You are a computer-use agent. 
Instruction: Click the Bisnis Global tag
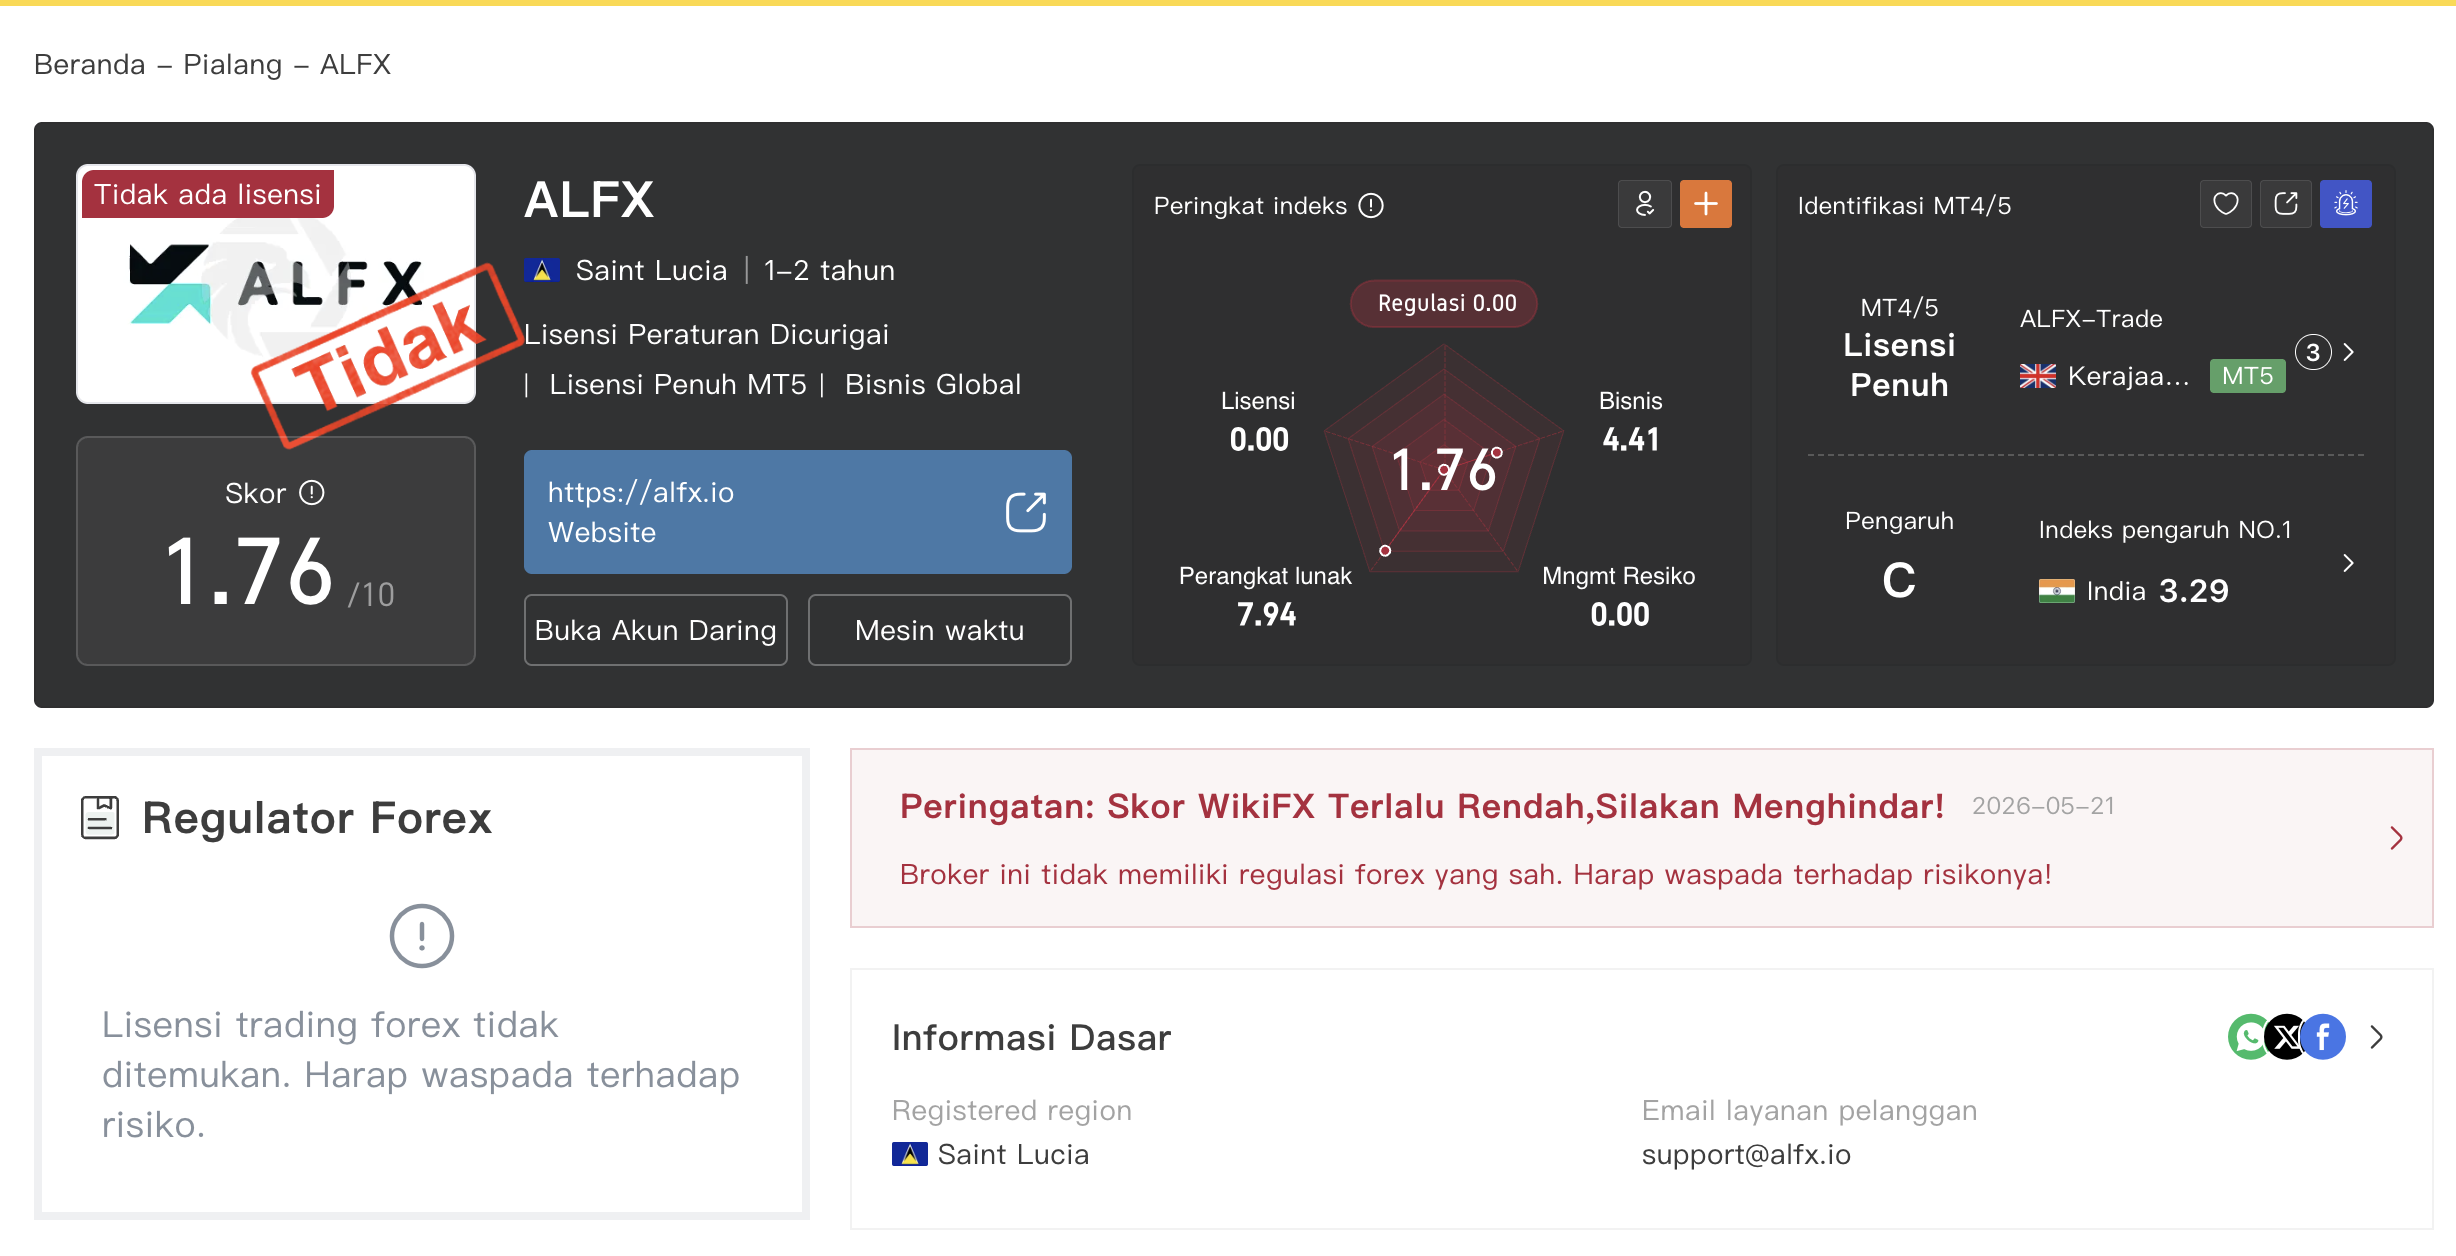933,384
